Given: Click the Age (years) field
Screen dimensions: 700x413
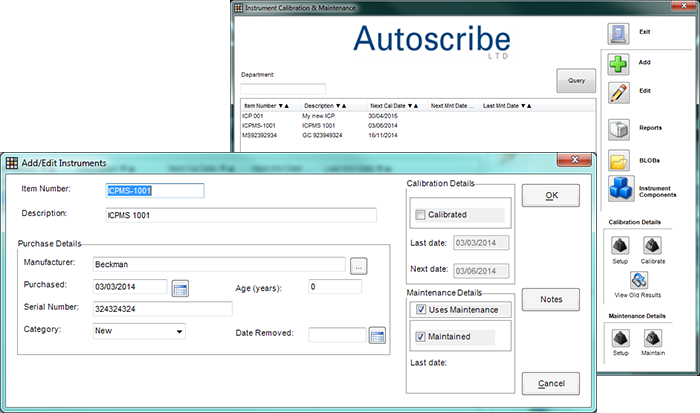Looking at the screenshot, I should 335,287.
